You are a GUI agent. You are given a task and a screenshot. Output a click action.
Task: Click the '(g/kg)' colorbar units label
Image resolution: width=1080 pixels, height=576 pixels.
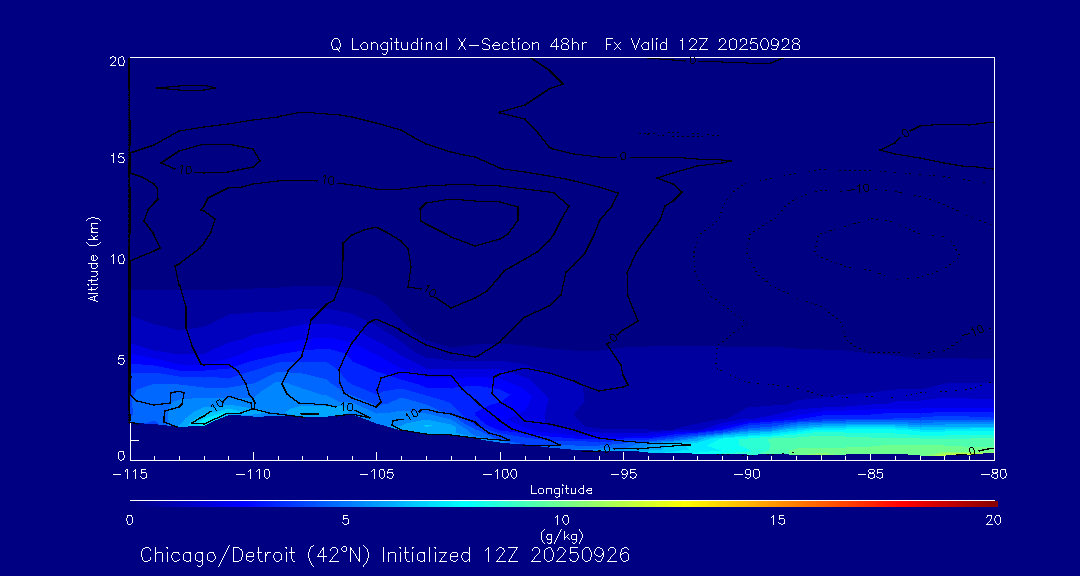(561, 536)
